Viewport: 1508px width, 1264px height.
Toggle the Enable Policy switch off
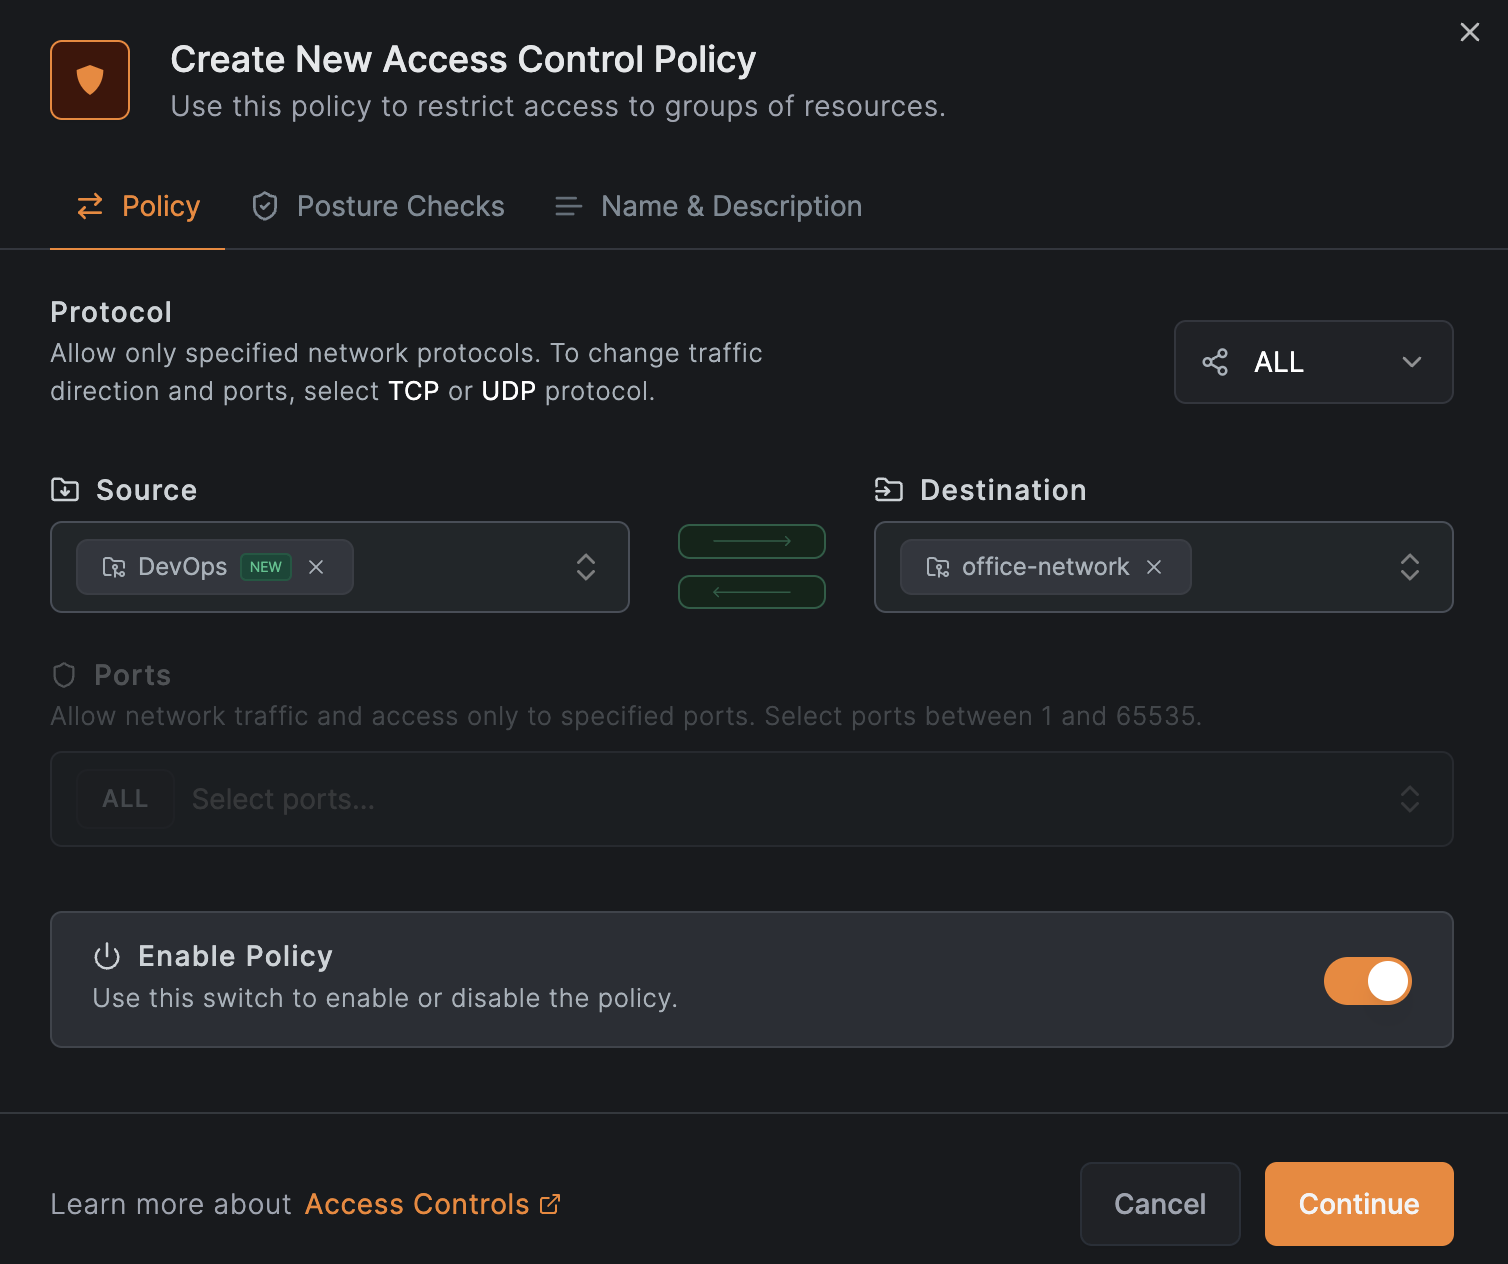1367,981
